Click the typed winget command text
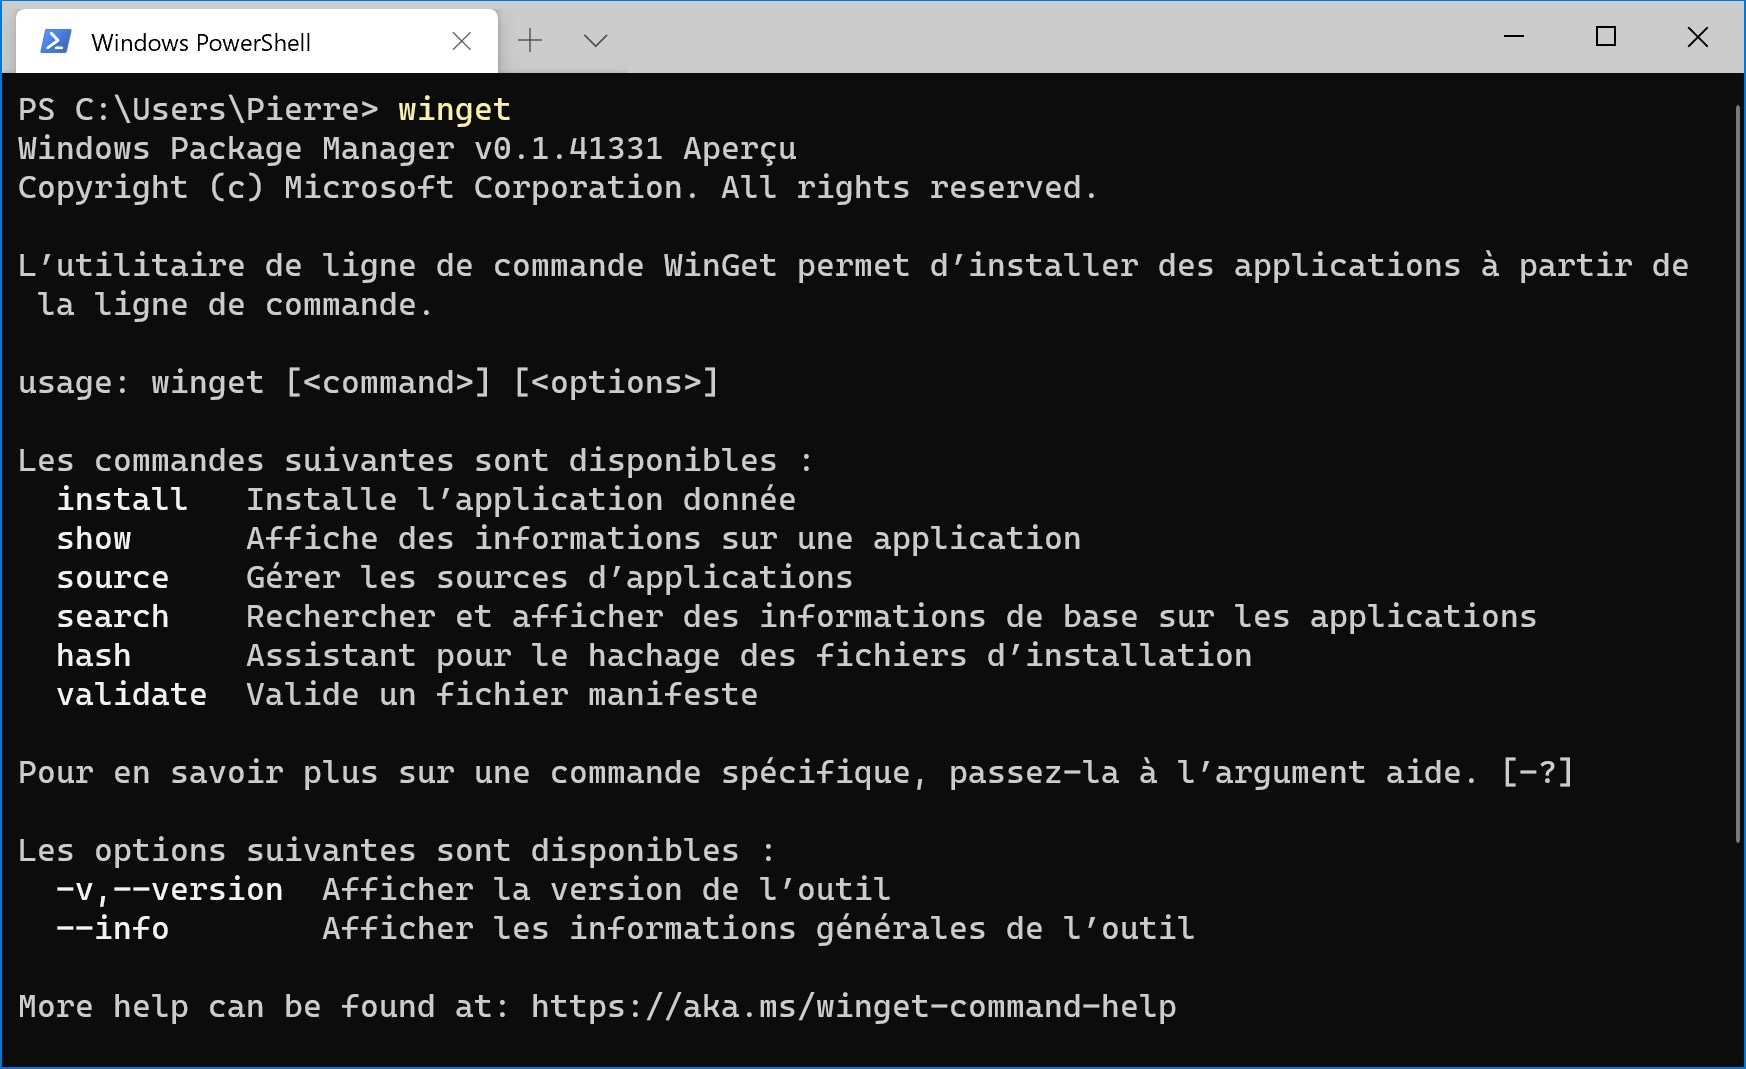The width and height of the screenshot is (1746, 1069). click(454, 109)
